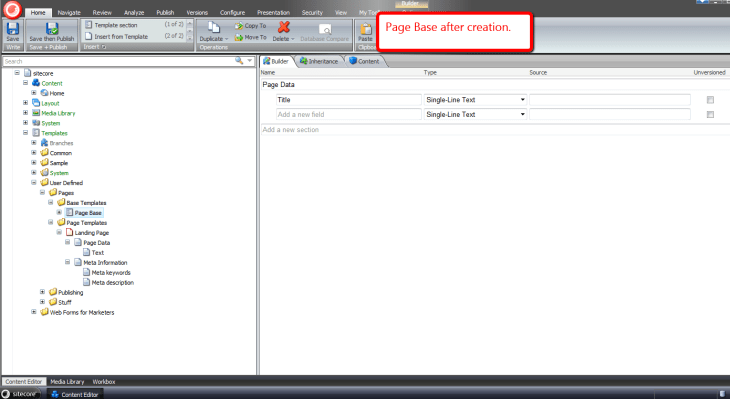Viewport: 730px width, 399px height.
Task: Collapse the Landing Page node
Action: [x=59, y=232]
